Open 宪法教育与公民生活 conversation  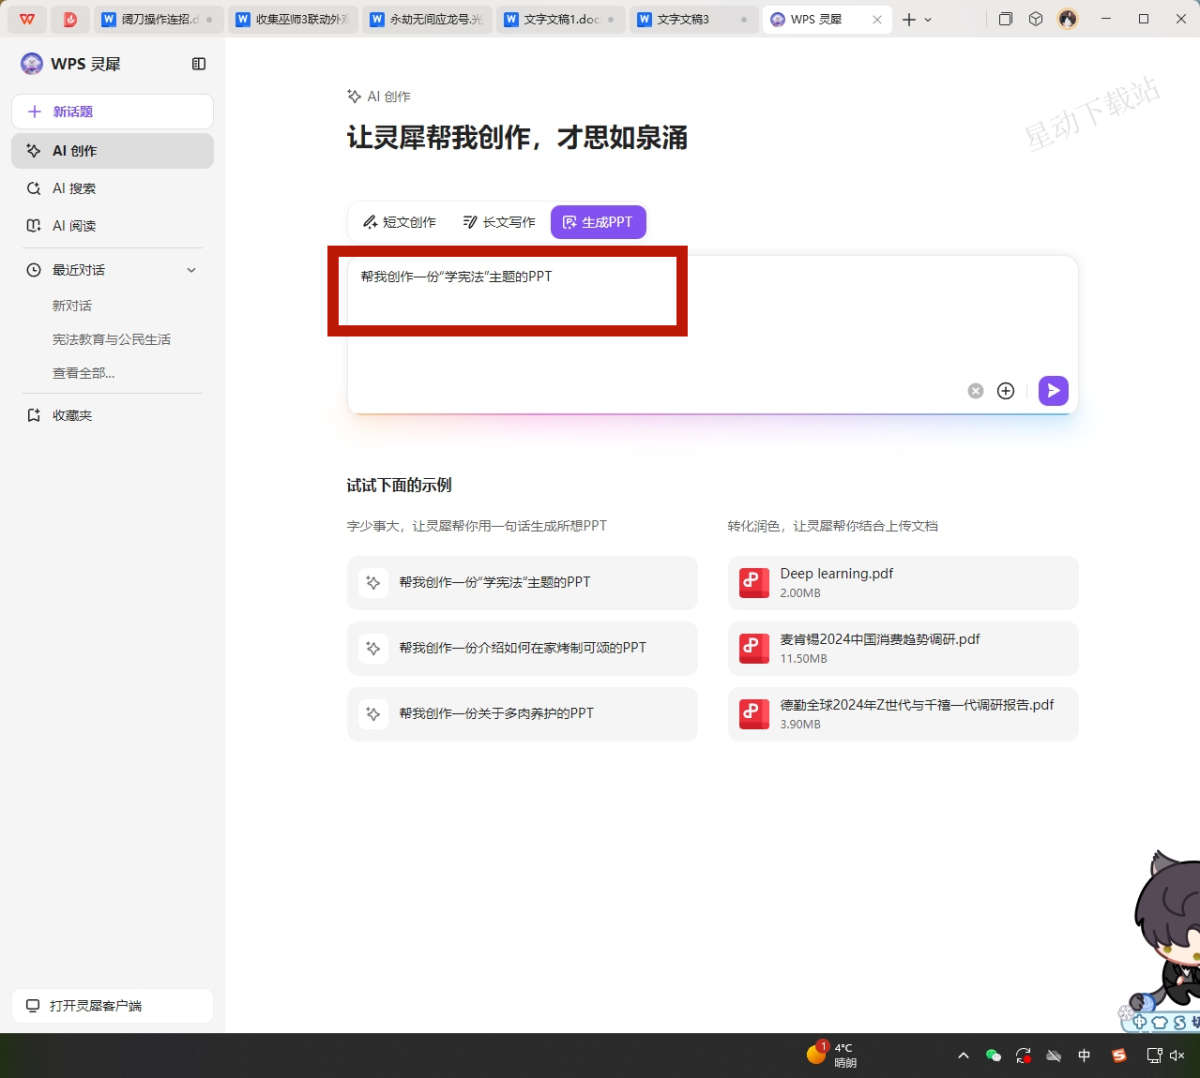112,340
